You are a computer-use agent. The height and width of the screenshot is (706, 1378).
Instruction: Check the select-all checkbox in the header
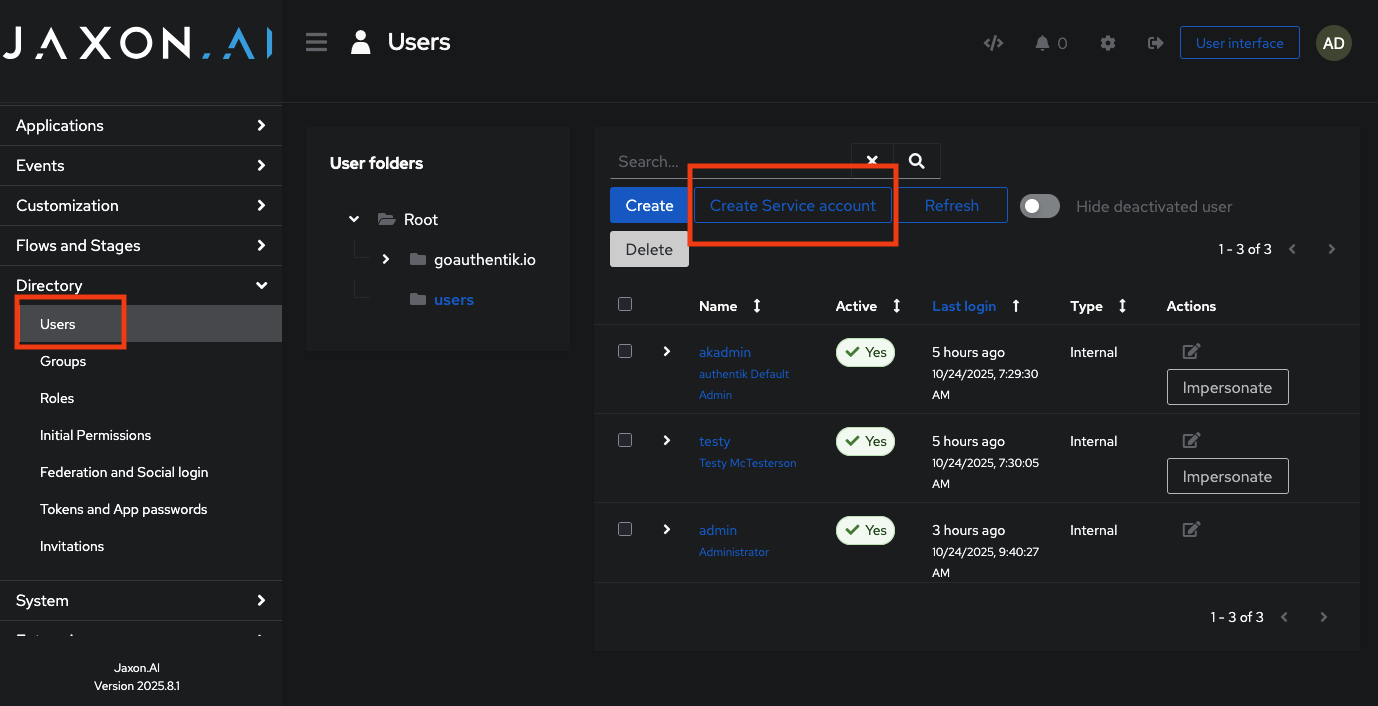point(625,304)
